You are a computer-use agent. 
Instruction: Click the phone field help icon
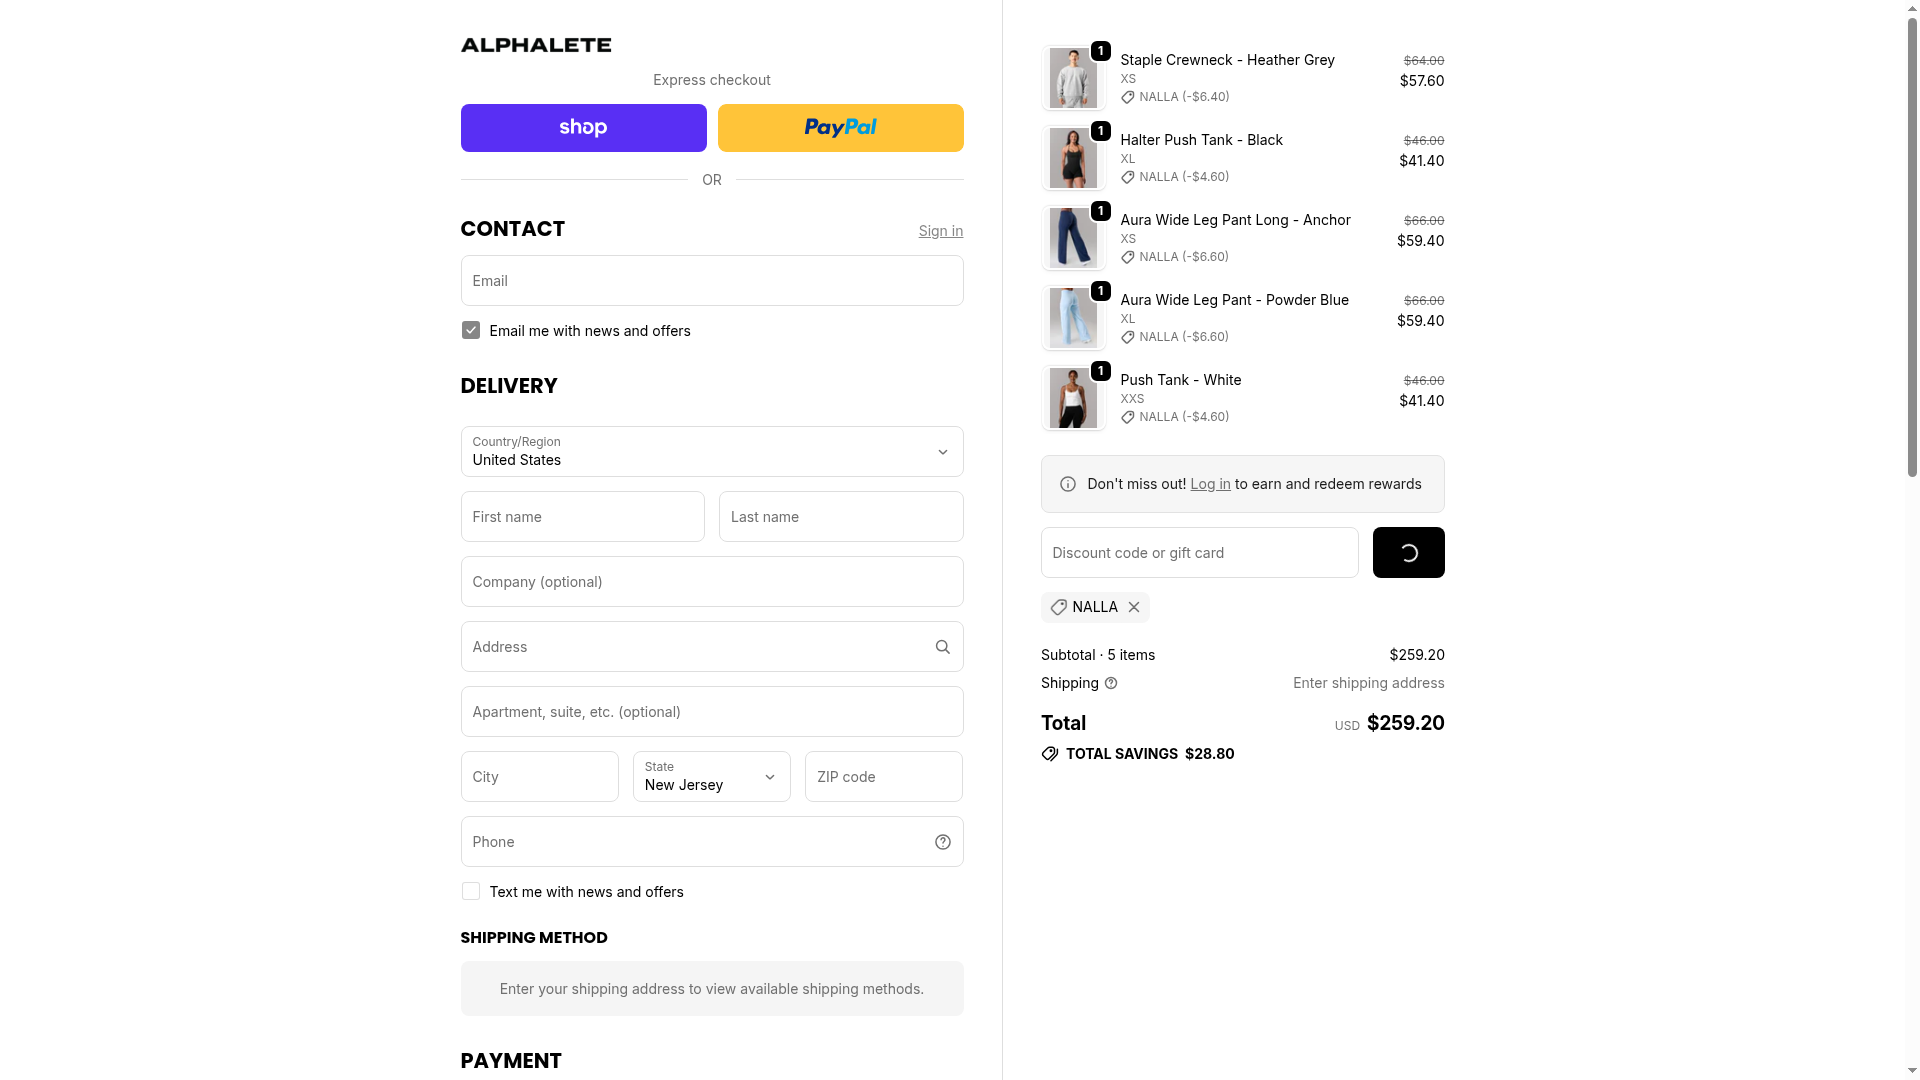(x=942, y=842)
